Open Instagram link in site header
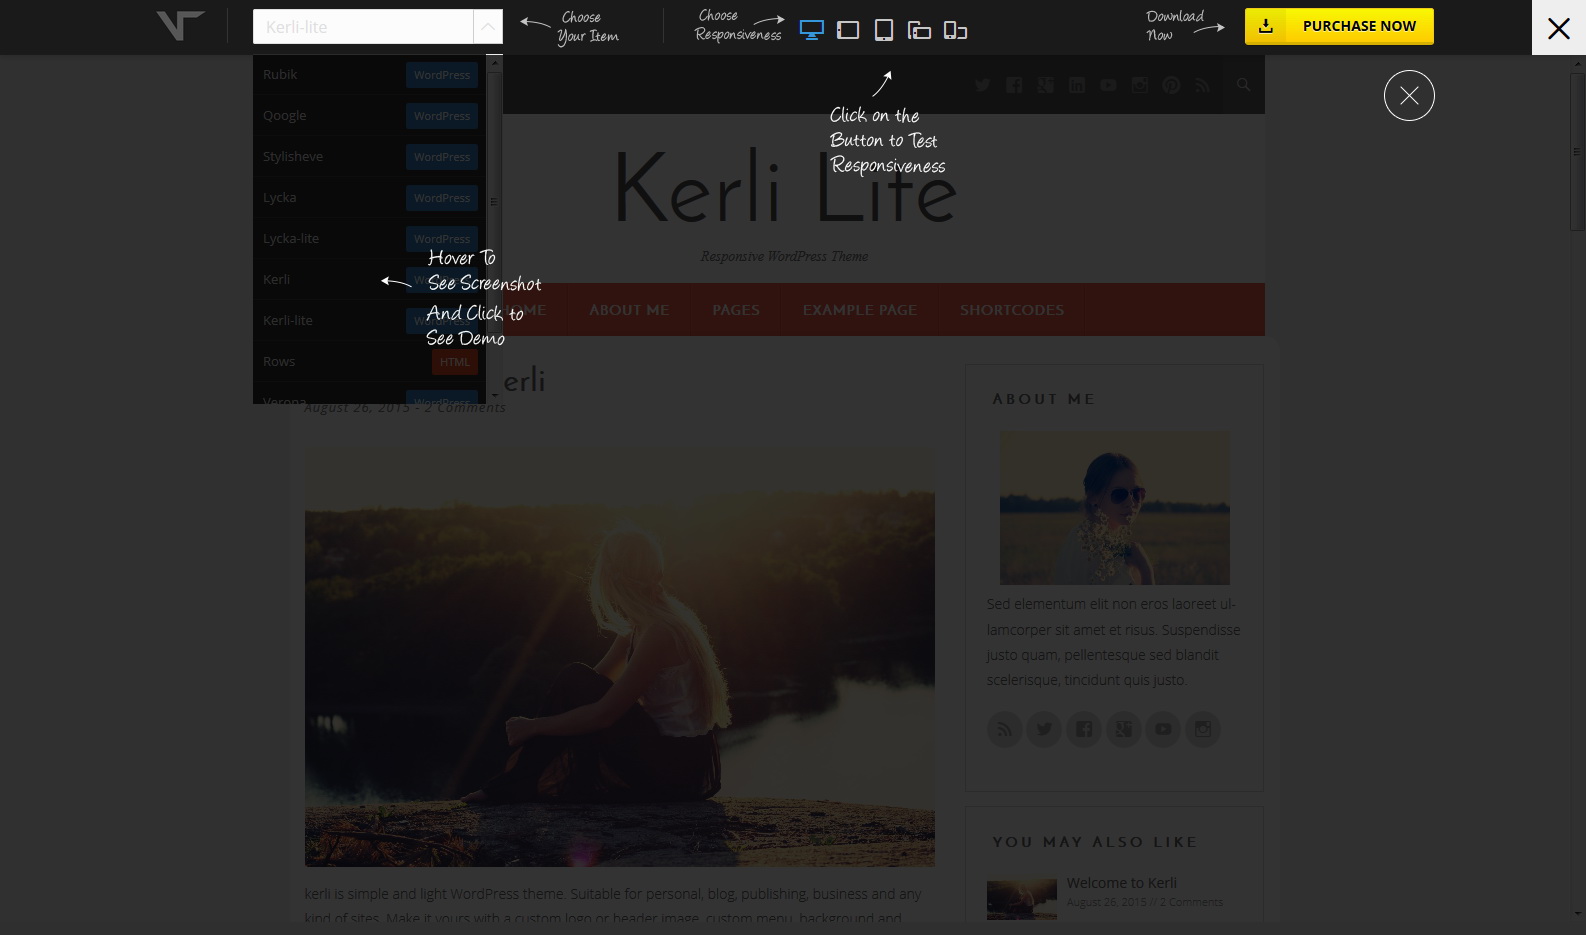The height and width of the screenshot is (935, 1586). click(x=1140, y=85)
